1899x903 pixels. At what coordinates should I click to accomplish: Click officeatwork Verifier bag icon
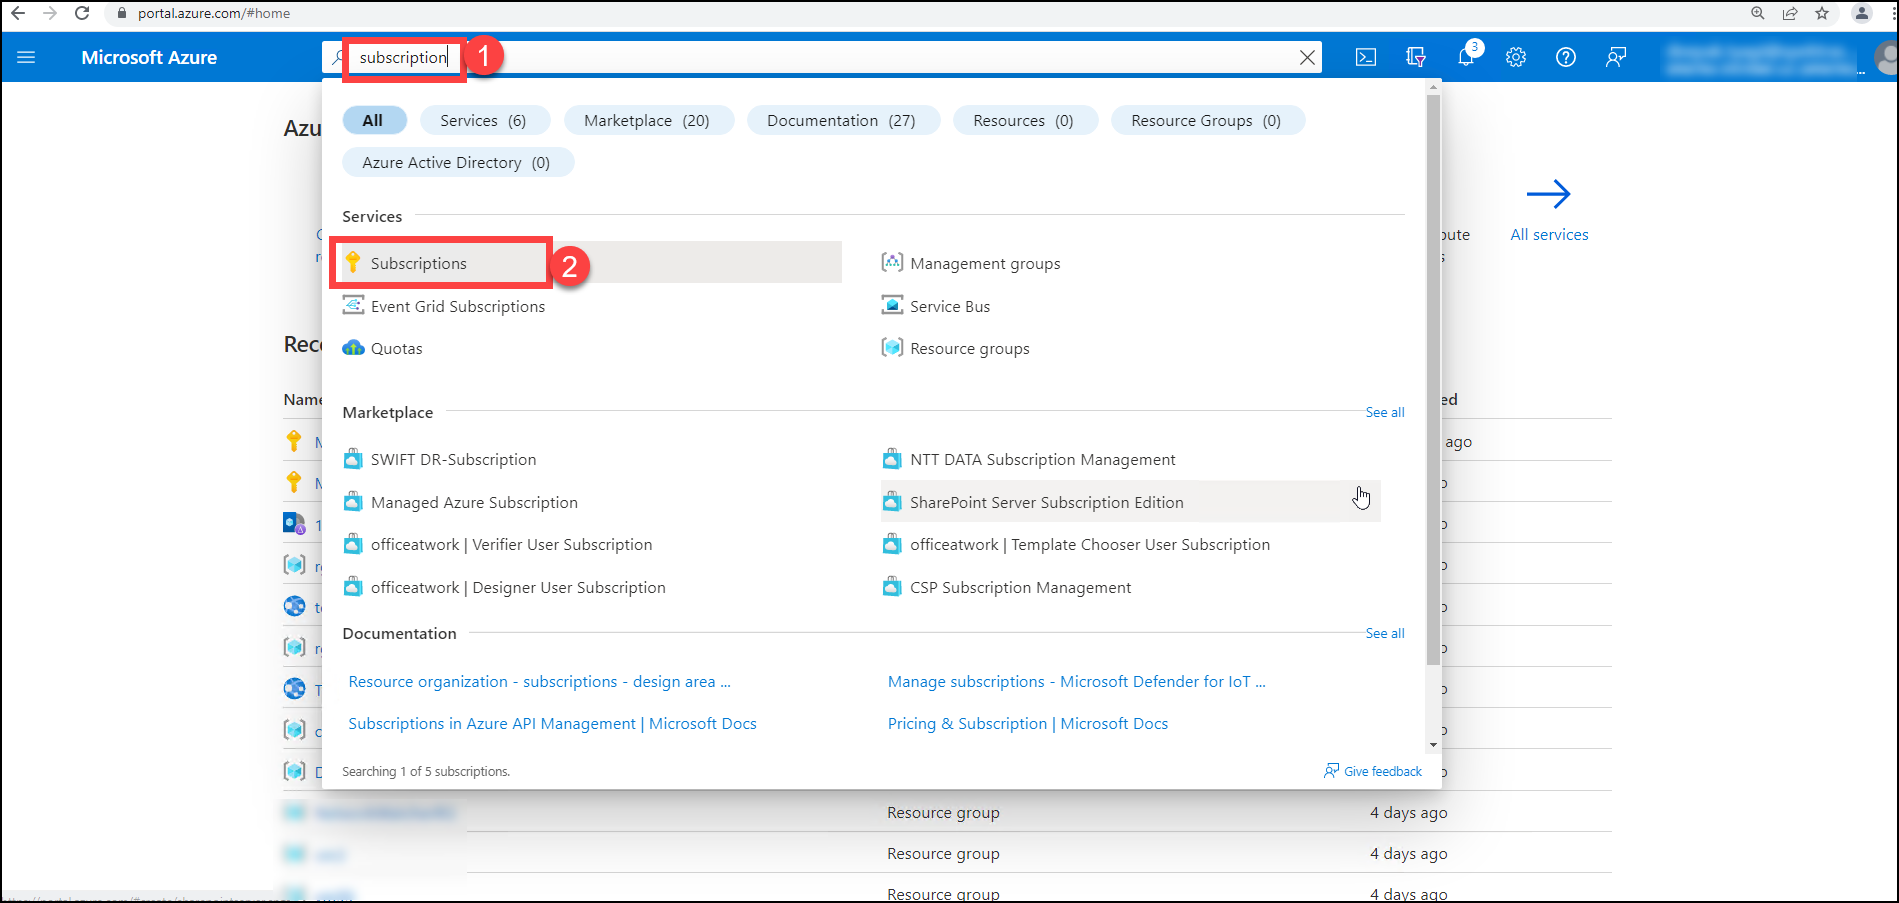(x=353, y=544)
